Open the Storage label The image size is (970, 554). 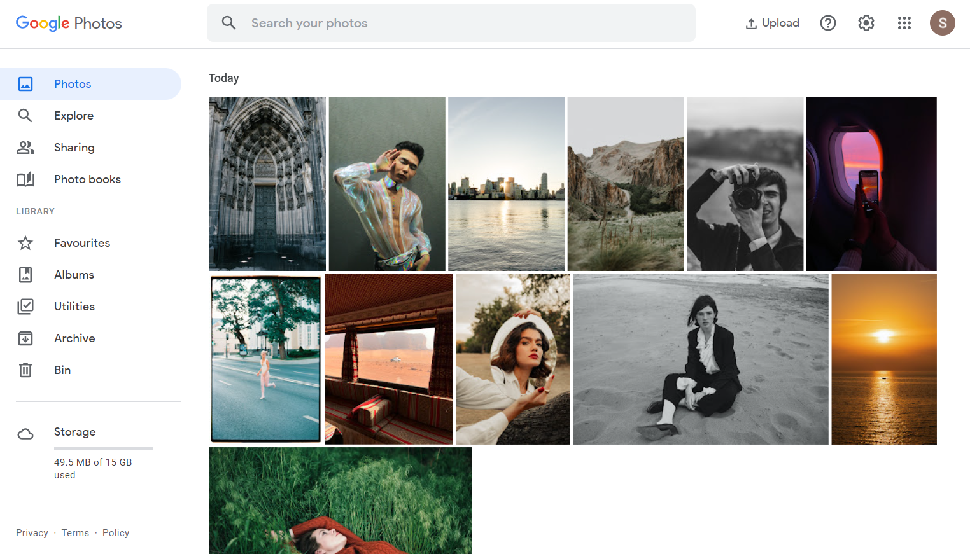(x=75, y=432)
